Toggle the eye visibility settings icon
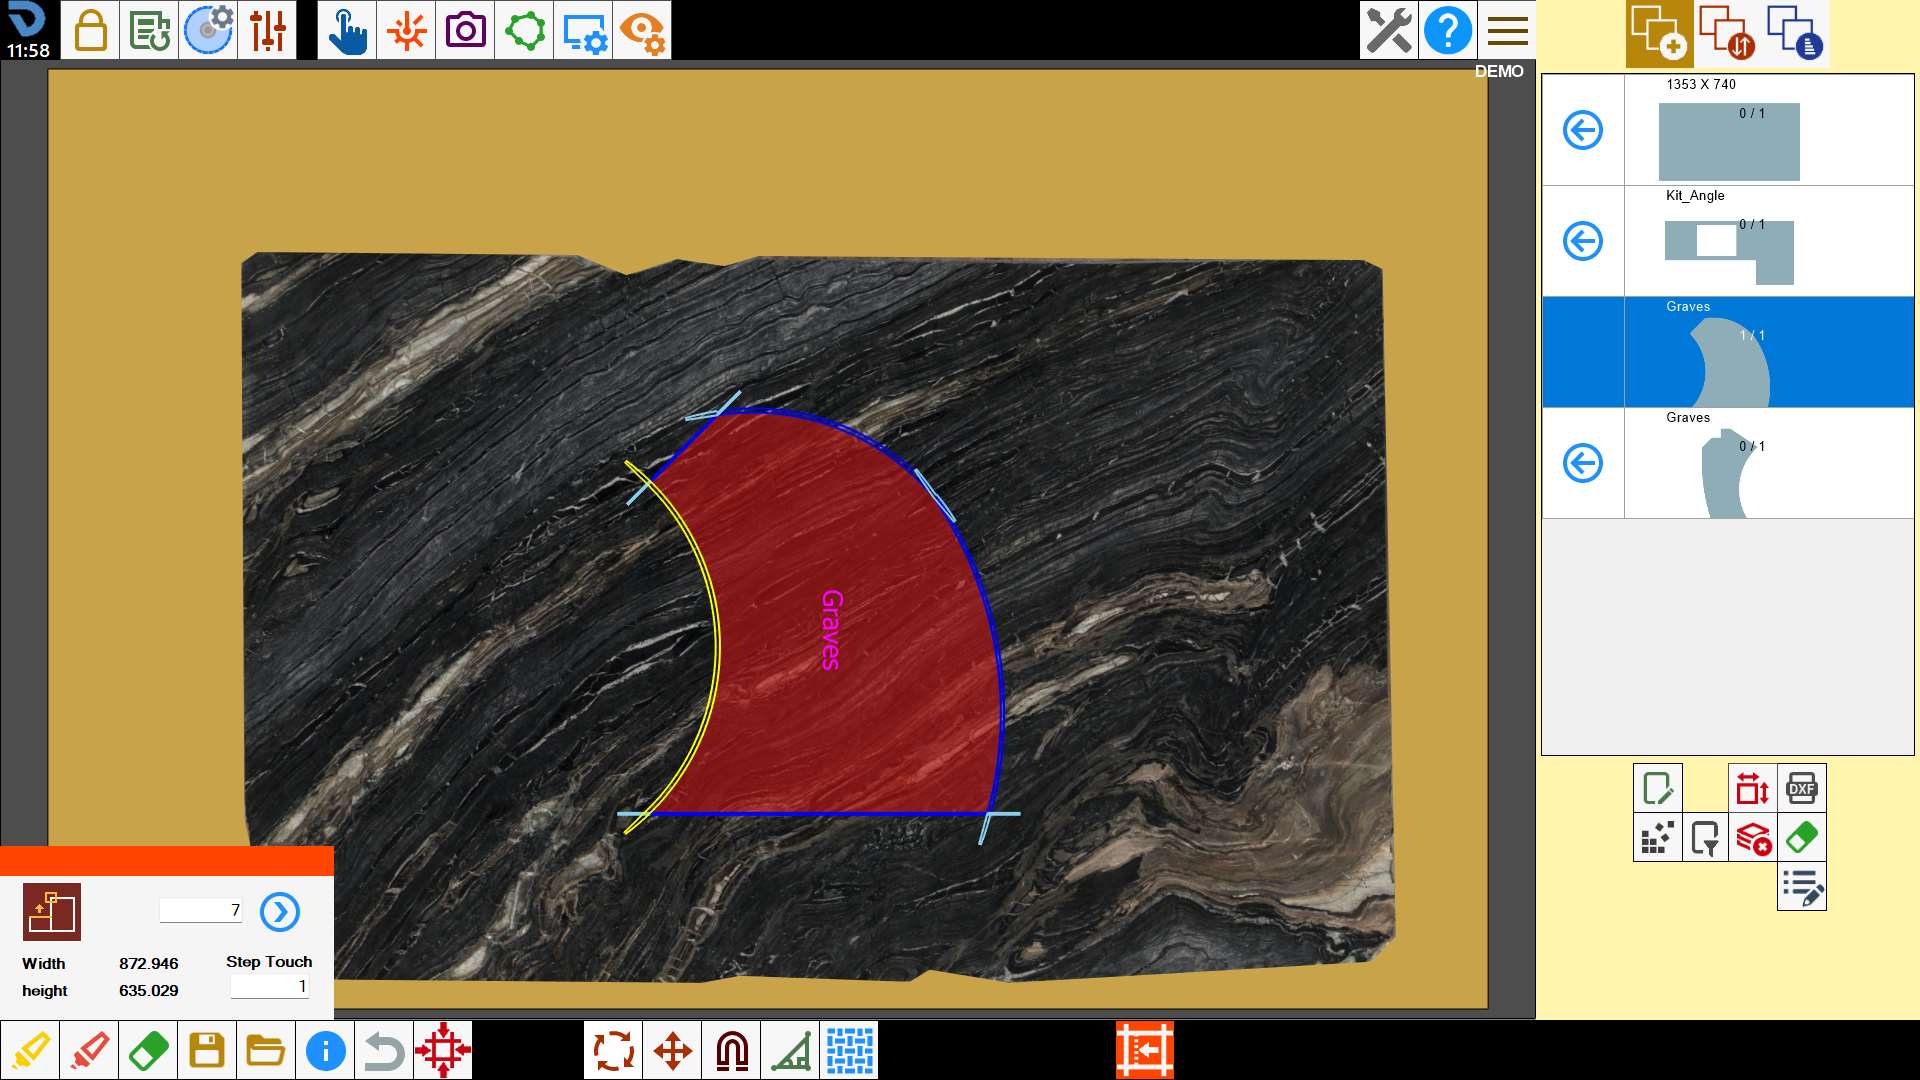 (642, 30)
